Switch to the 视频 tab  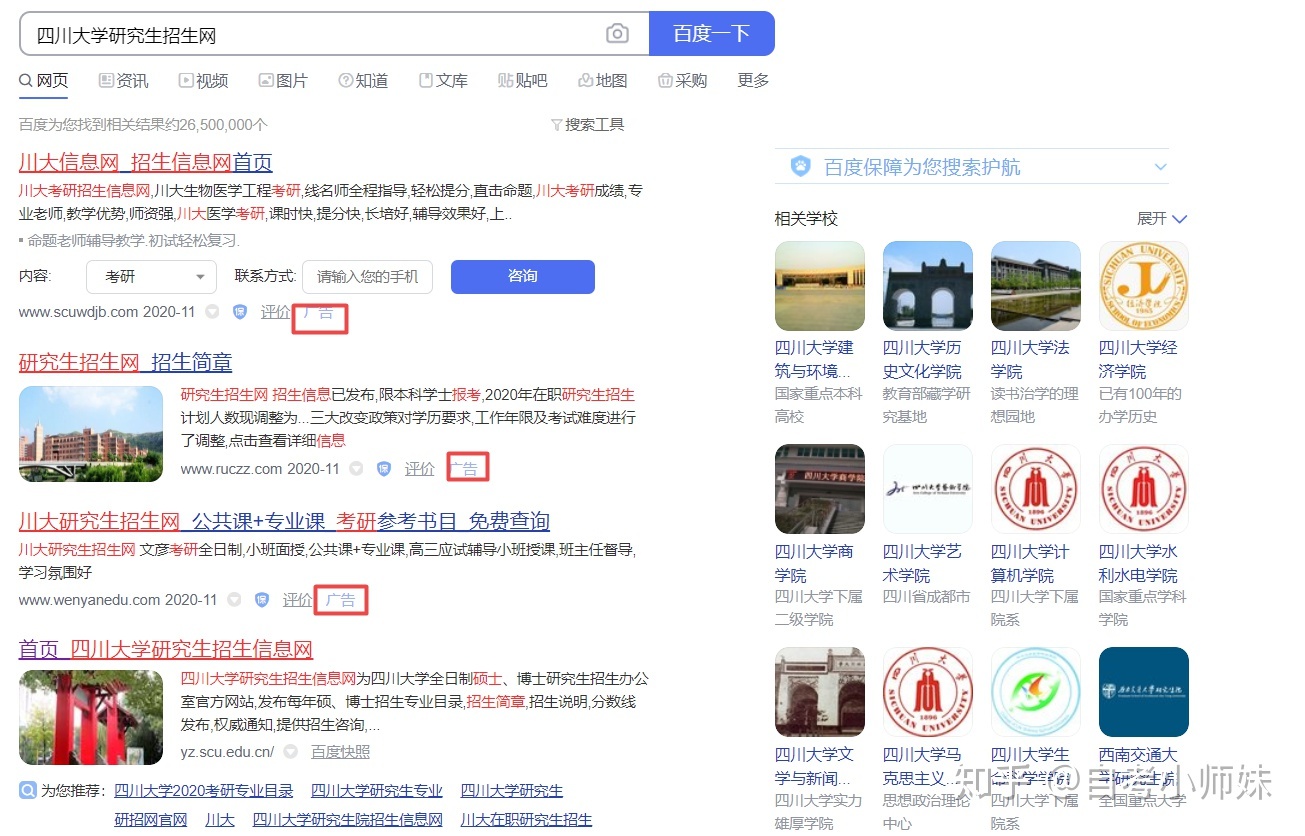click(x=204, y=80)
